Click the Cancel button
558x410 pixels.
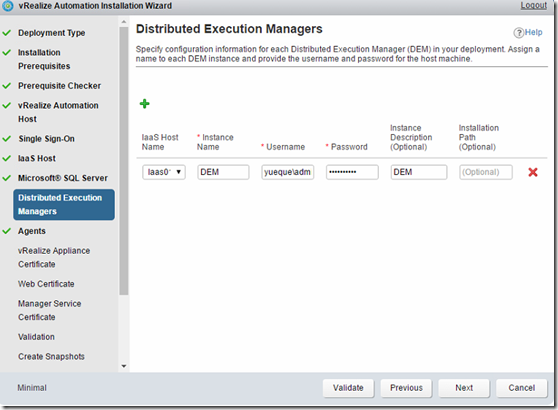(x=522, y=388)
